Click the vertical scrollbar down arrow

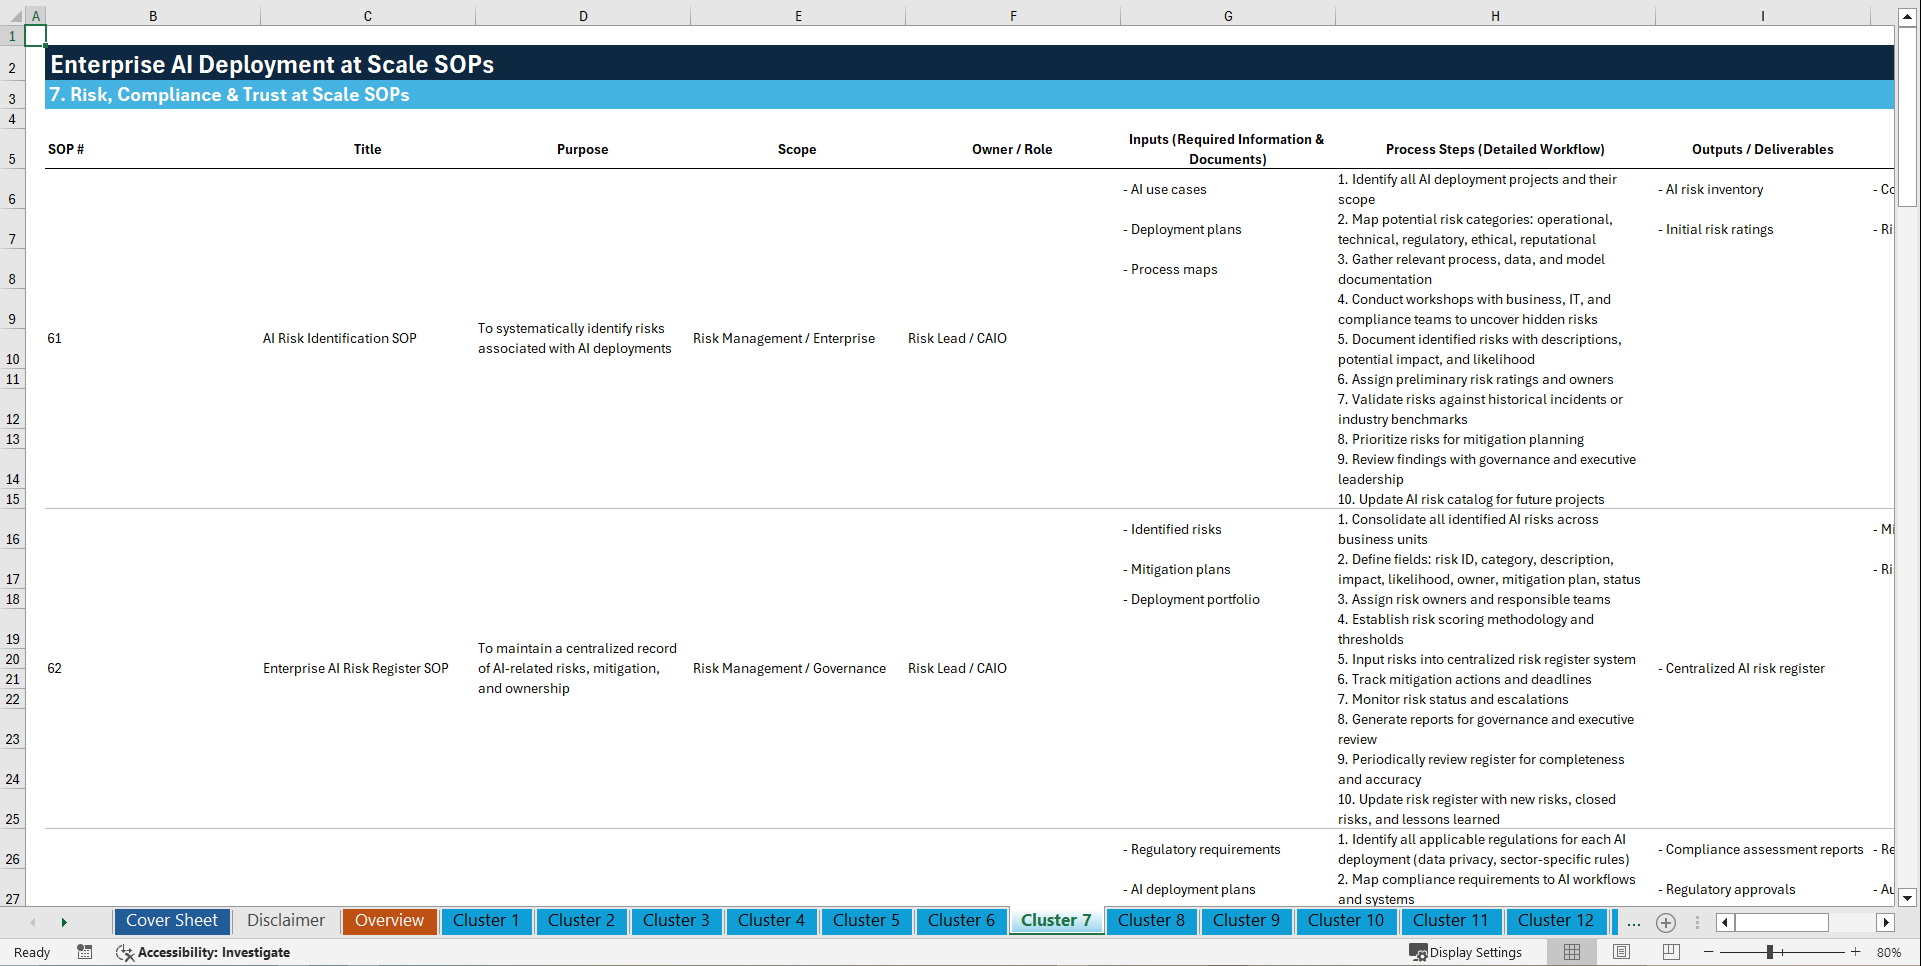[1908, 898]
